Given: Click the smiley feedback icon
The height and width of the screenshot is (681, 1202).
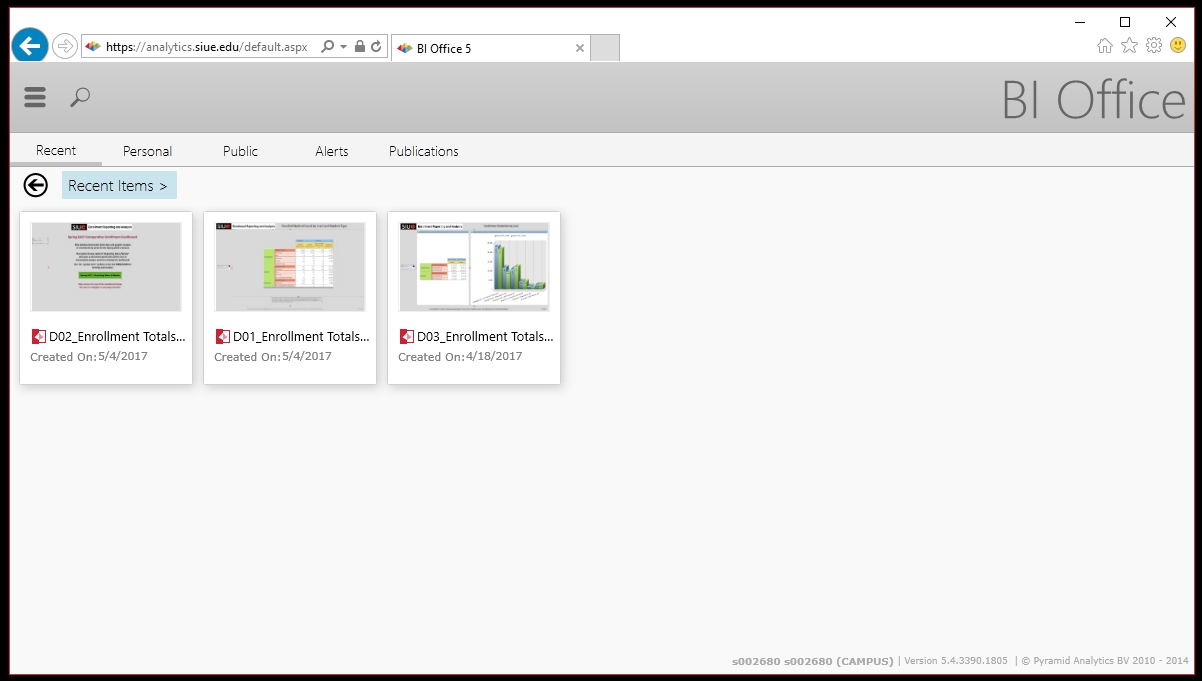Looking at the screenshot, I should coord(1178,46).
